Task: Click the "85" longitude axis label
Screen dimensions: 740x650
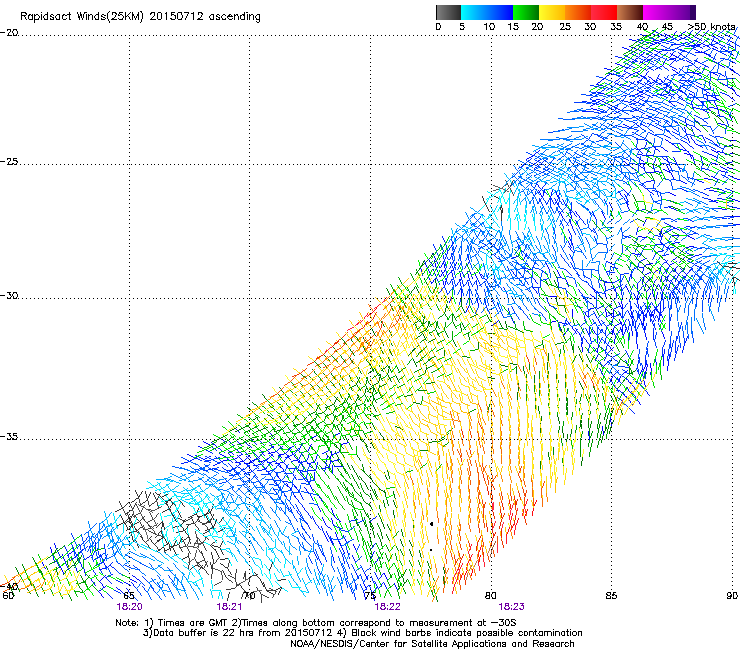Action: click(x=611, y=596)
